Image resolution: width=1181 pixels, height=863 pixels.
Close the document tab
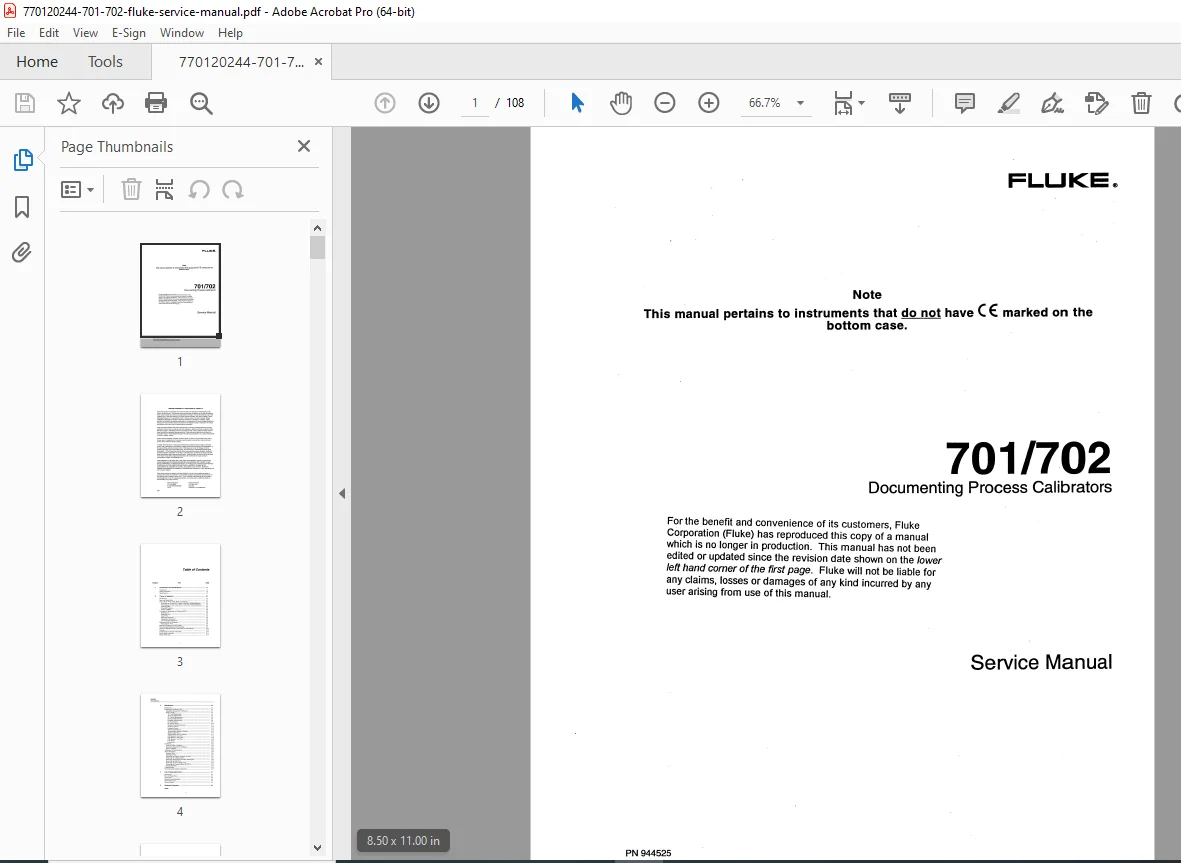pos(319,62)
